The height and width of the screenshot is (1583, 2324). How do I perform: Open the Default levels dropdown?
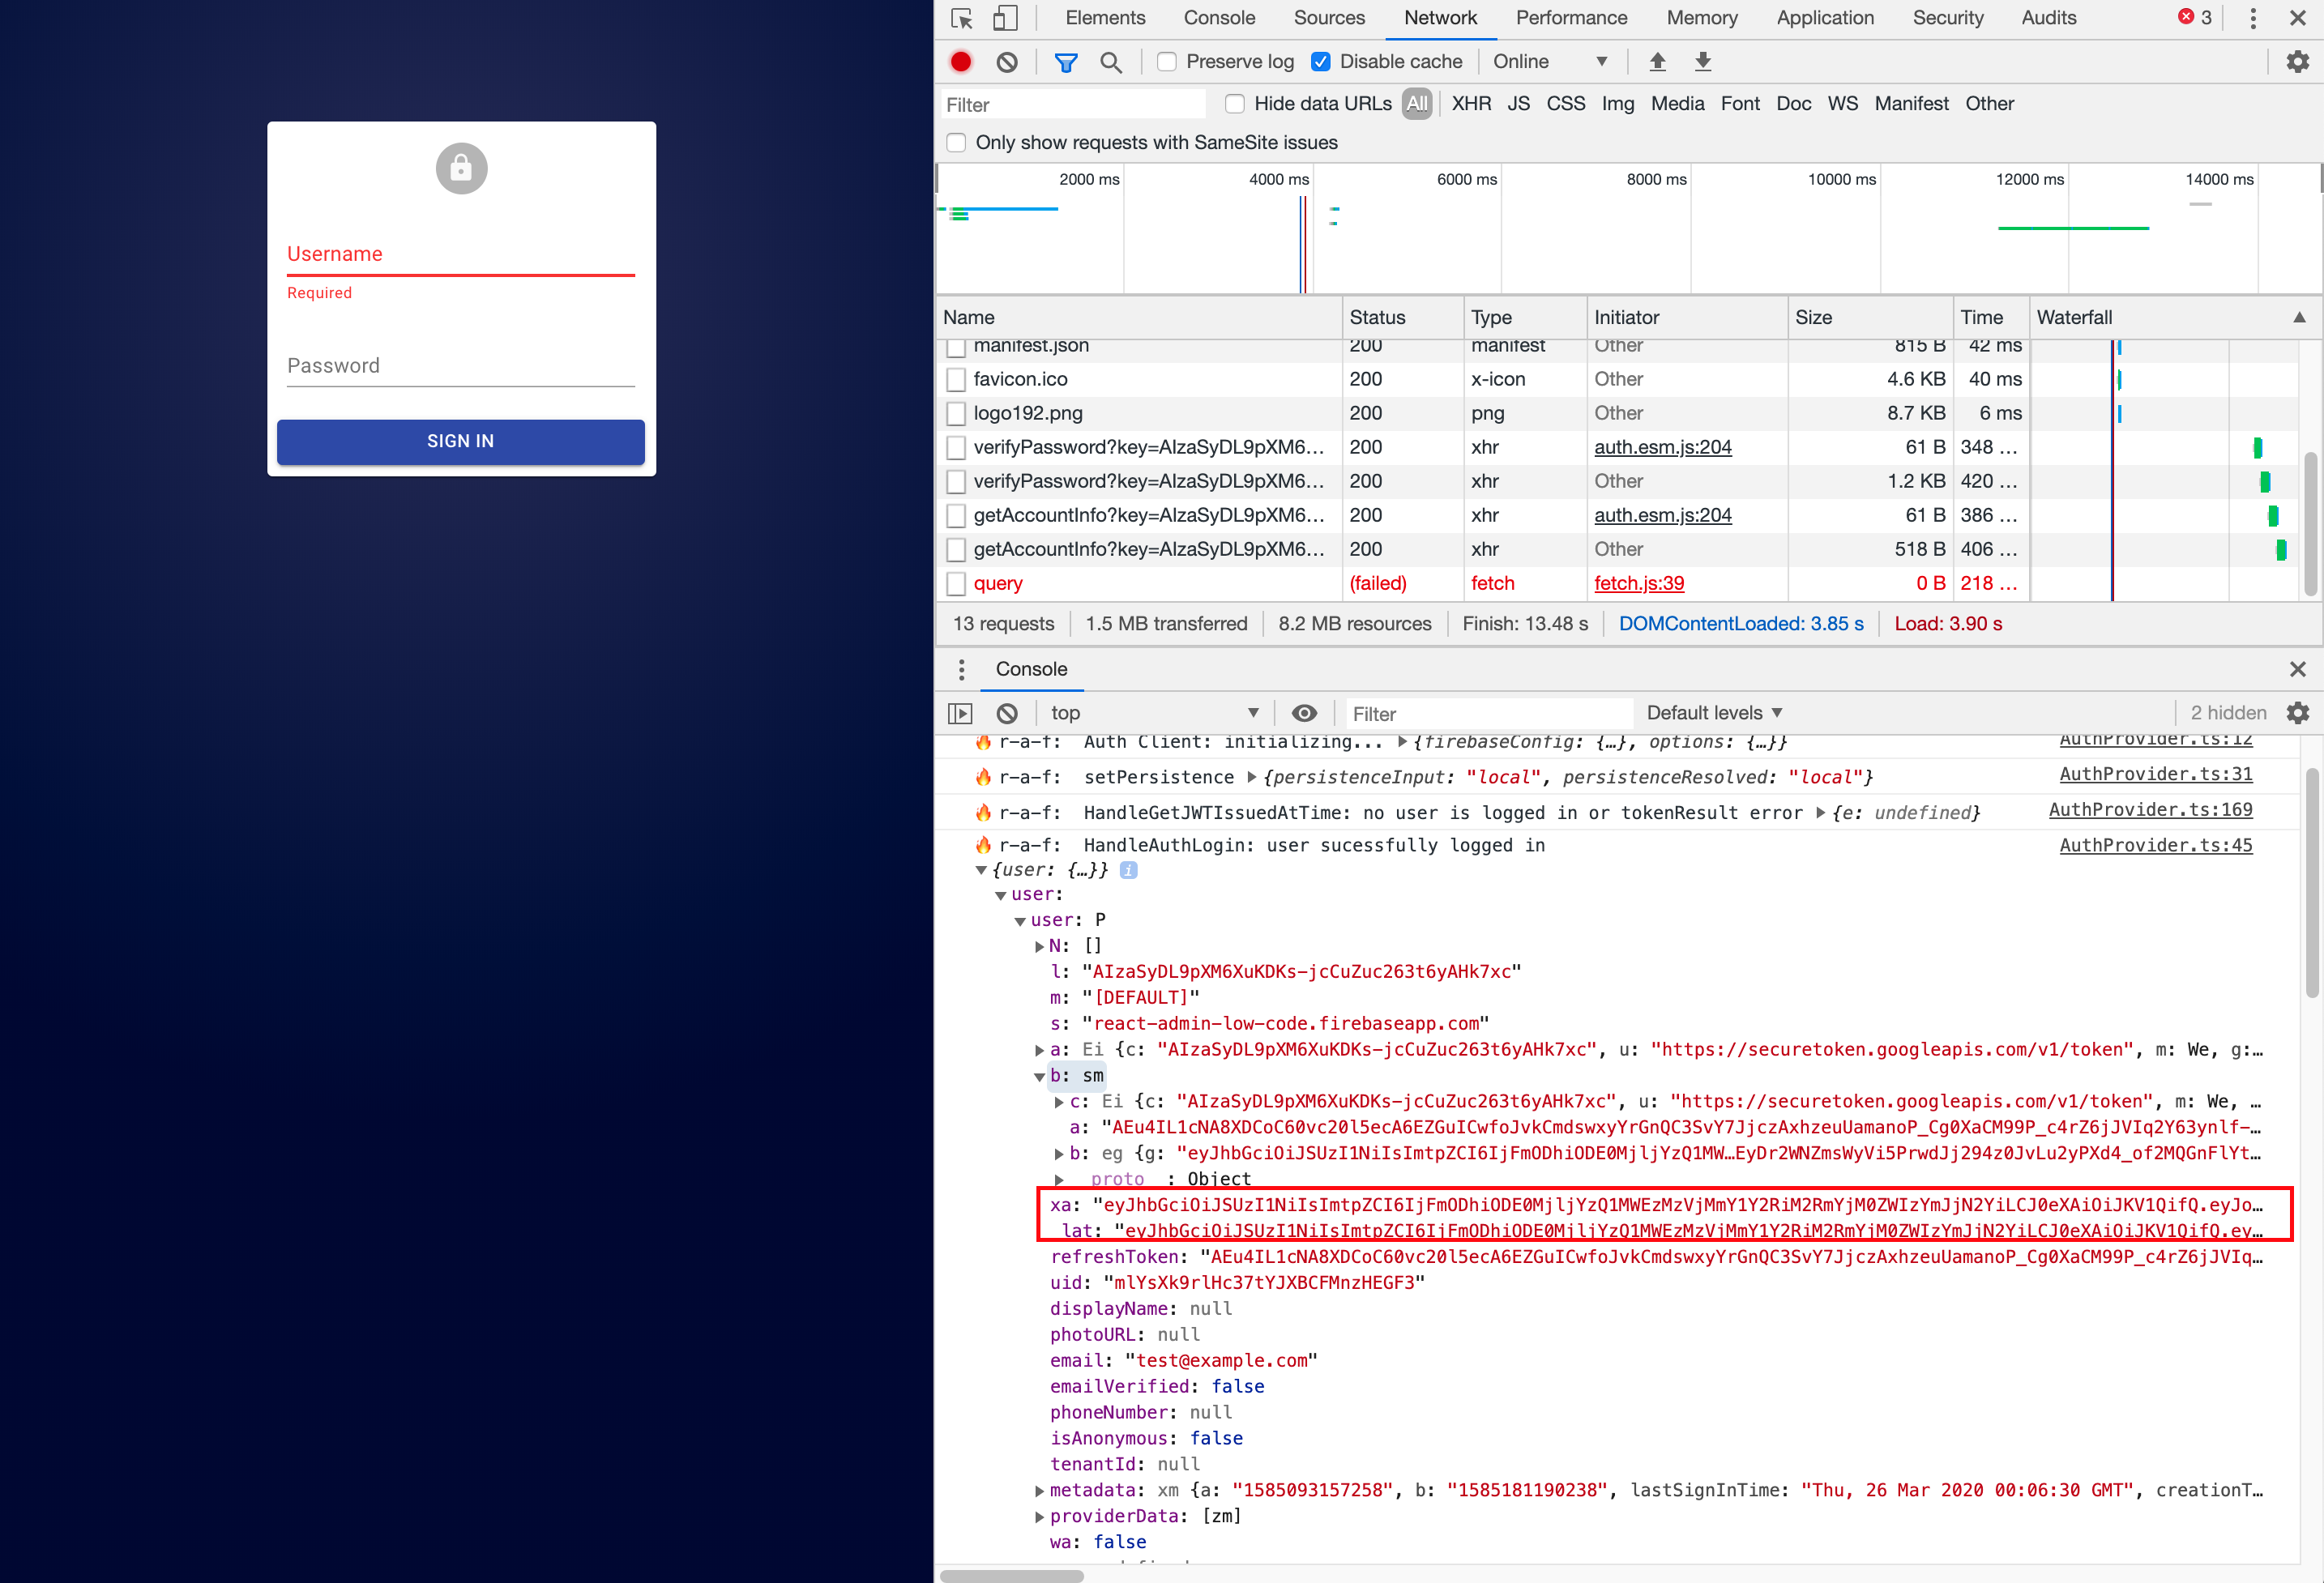(1714, 713)
